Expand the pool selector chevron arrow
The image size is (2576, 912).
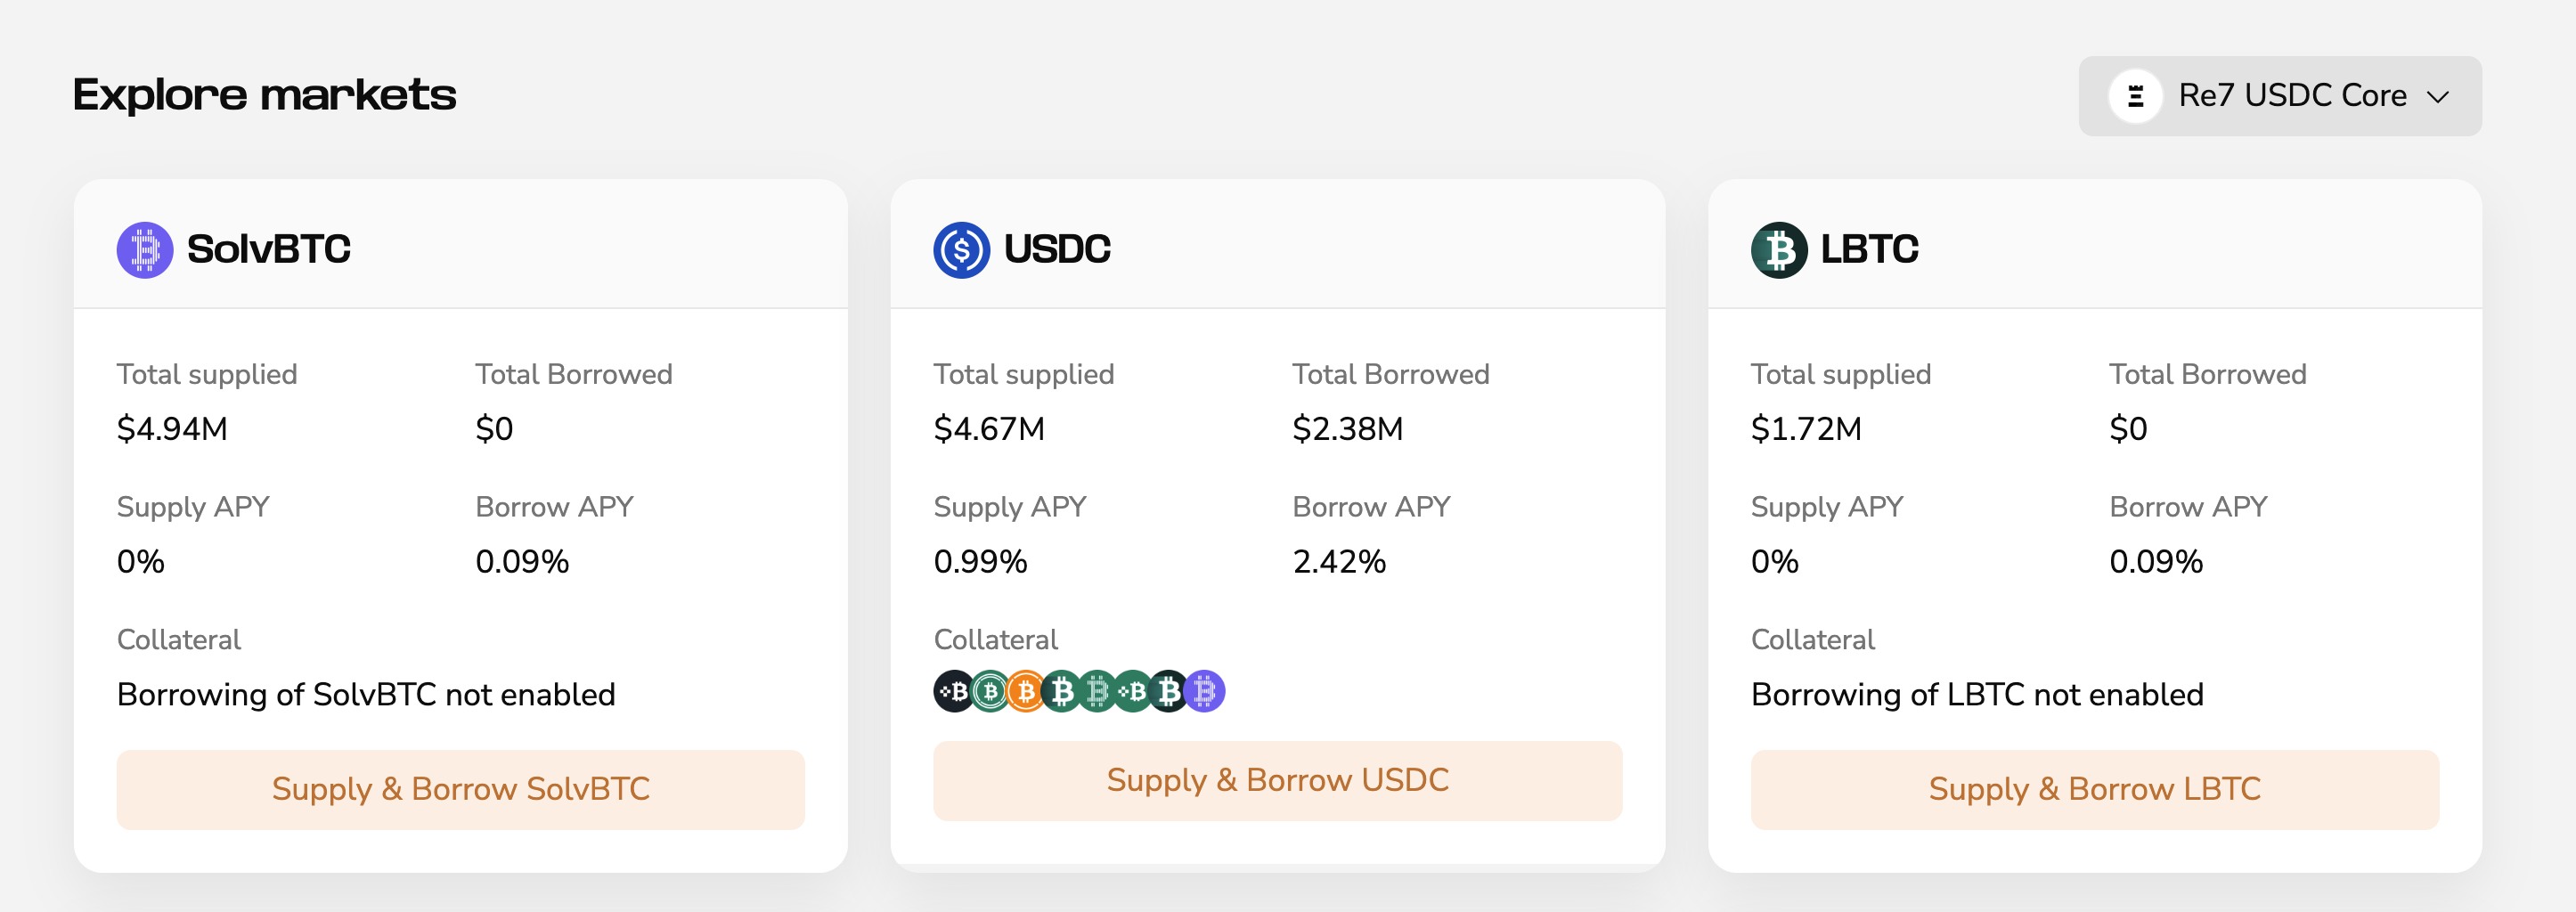tap(2438, 97)
